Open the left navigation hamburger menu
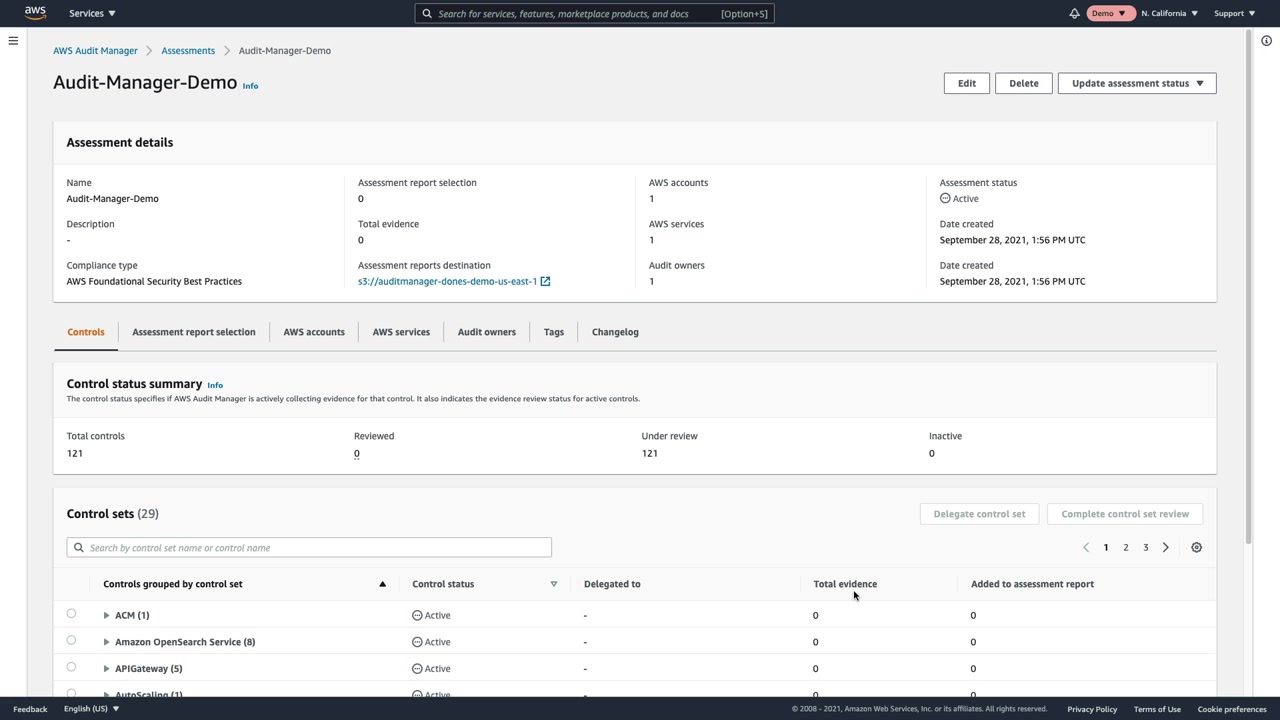The image size is (1280, 720). (x=13, y=41)
